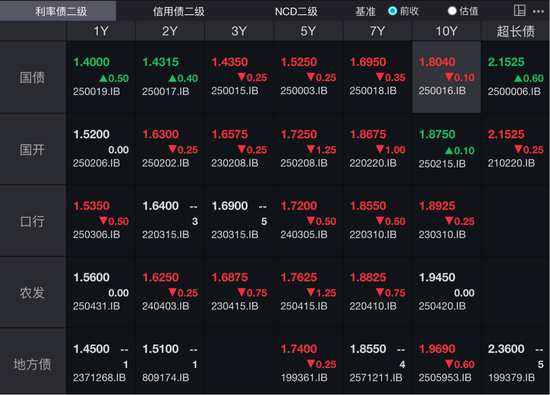This screenshot has height=395, width=550.
Task: Open bond 250015.IB yielding 1.4350
Action: tap(239, 77)
